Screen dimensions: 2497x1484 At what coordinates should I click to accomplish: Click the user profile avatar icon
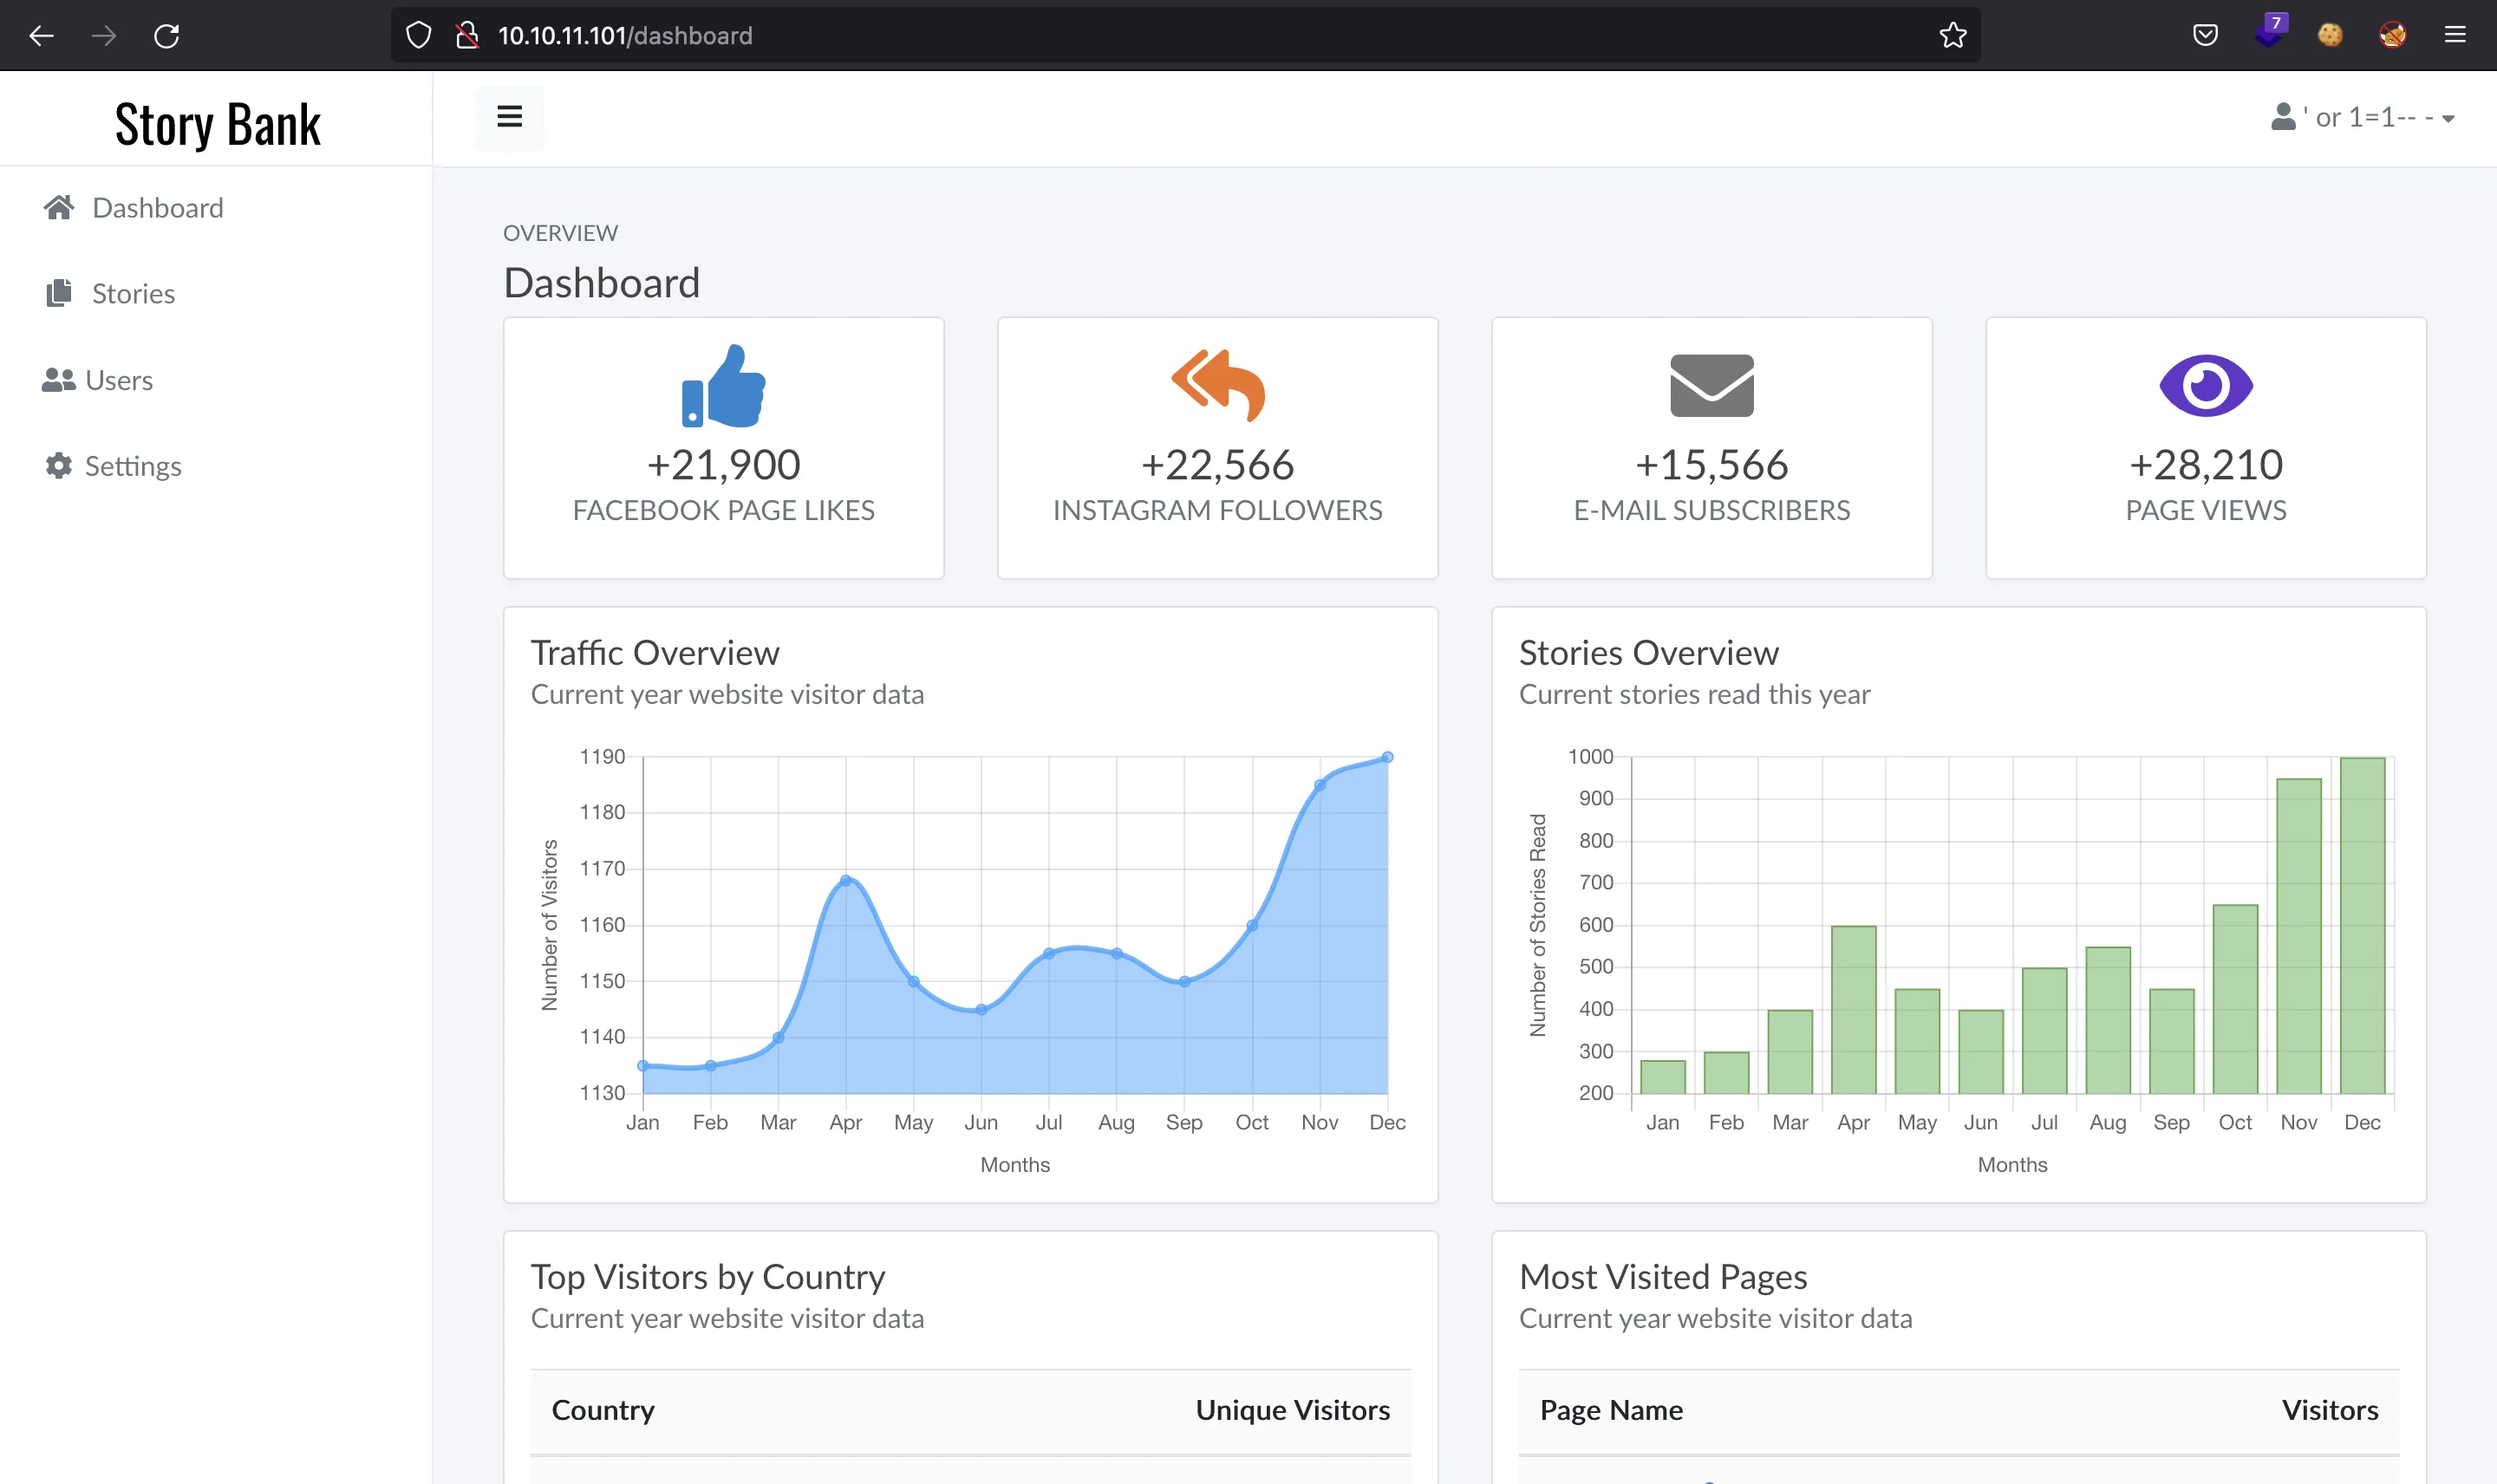click(x=2283, y=117)
